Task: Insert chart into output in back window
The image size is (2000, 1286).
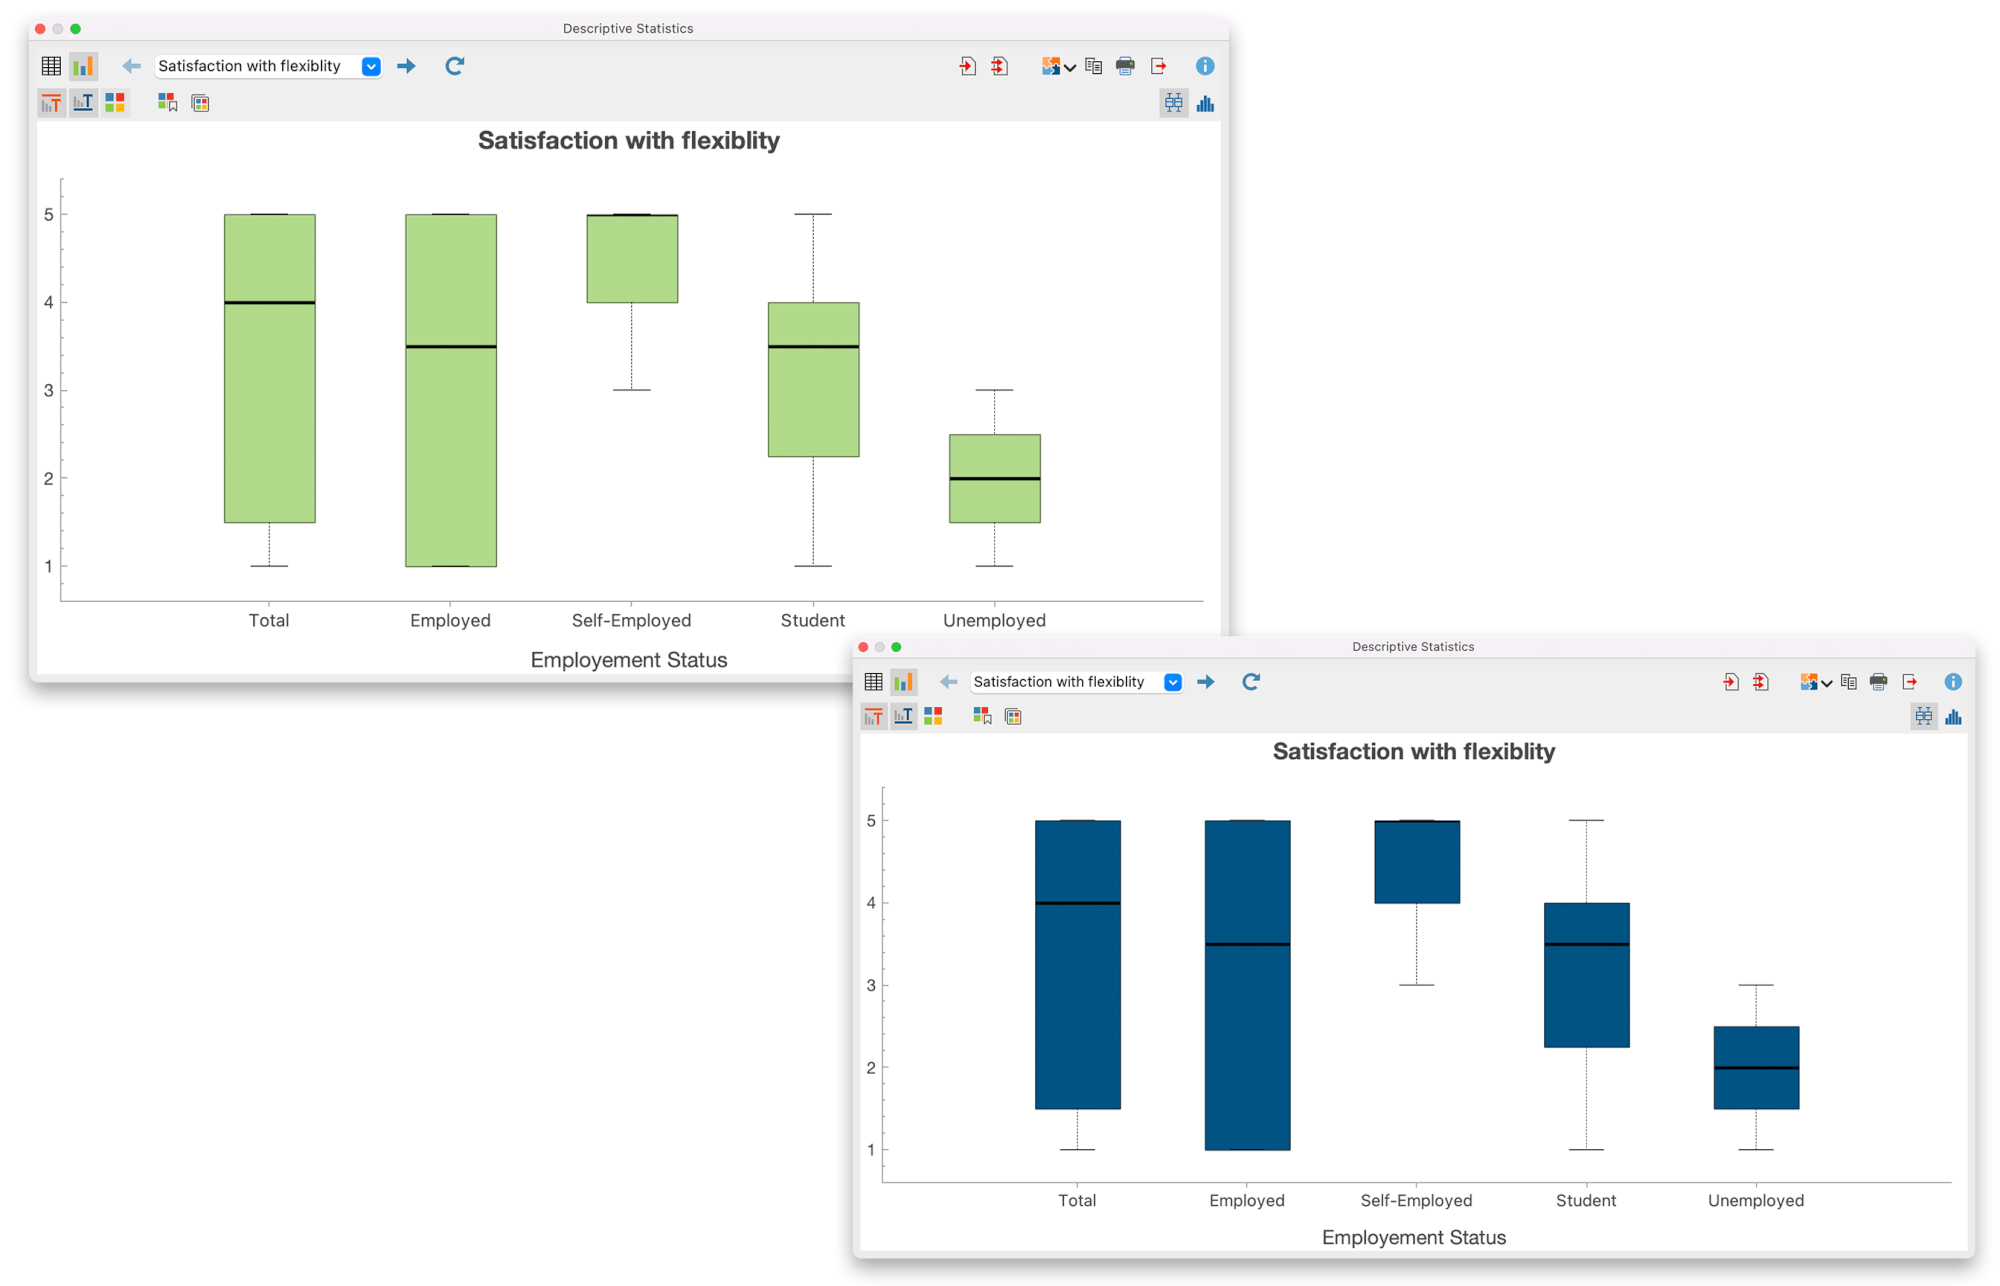Action: [x=967, y=66]
